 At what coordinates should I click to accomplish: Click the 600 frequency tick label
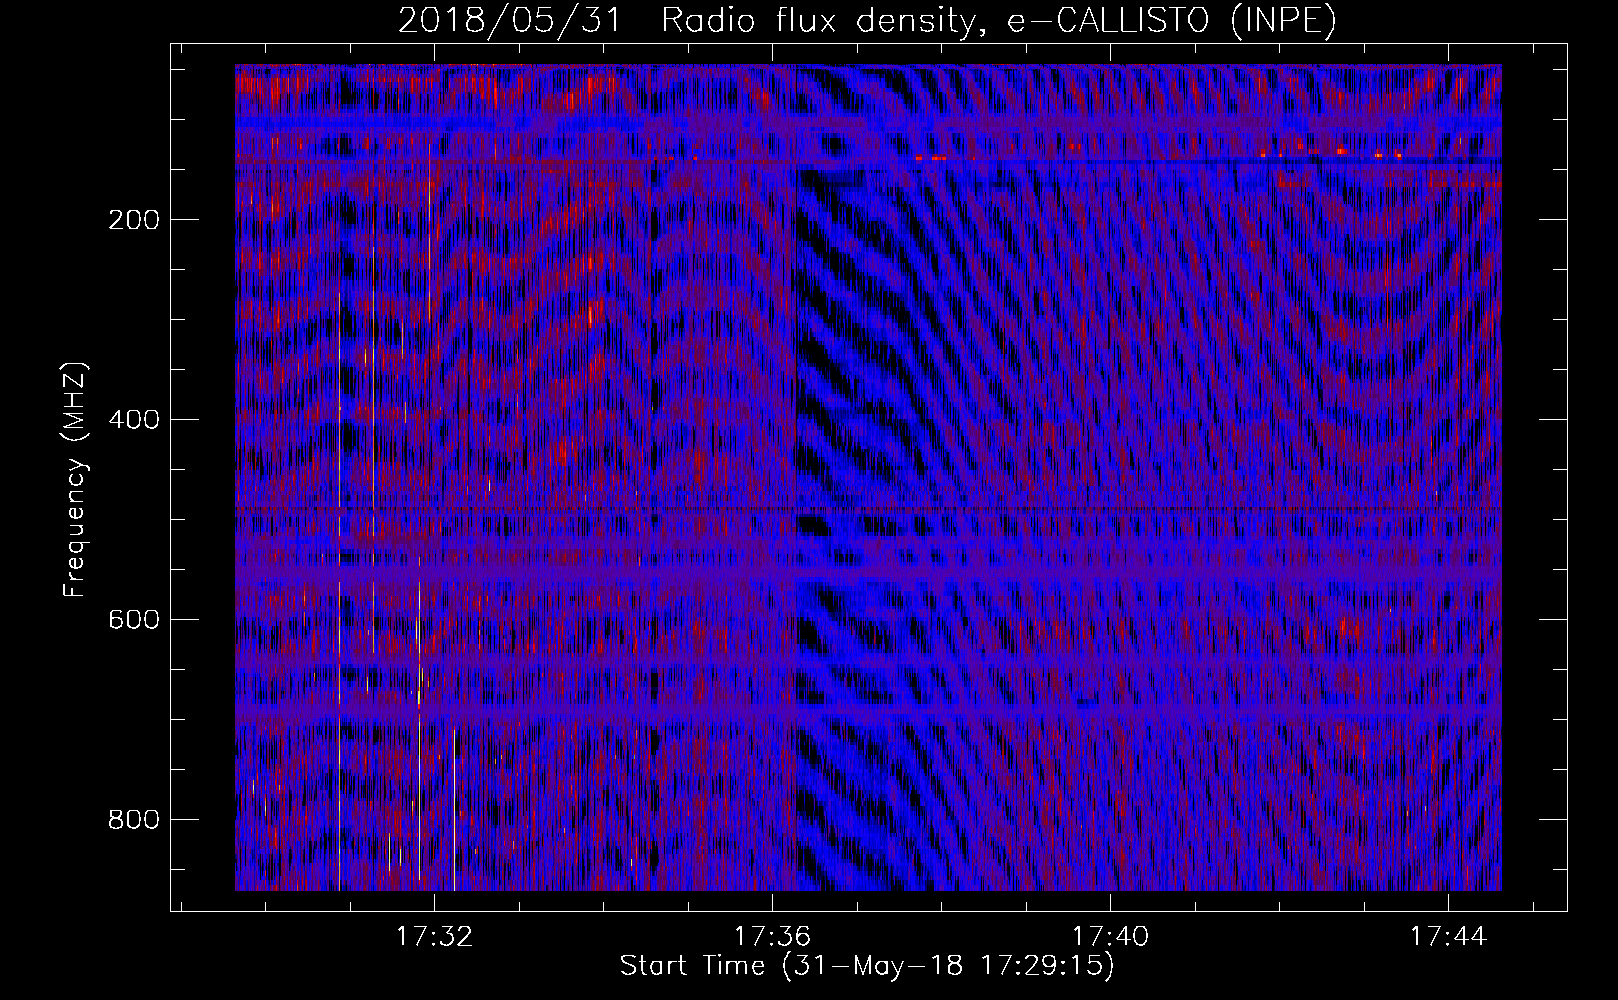pos(133,620)
